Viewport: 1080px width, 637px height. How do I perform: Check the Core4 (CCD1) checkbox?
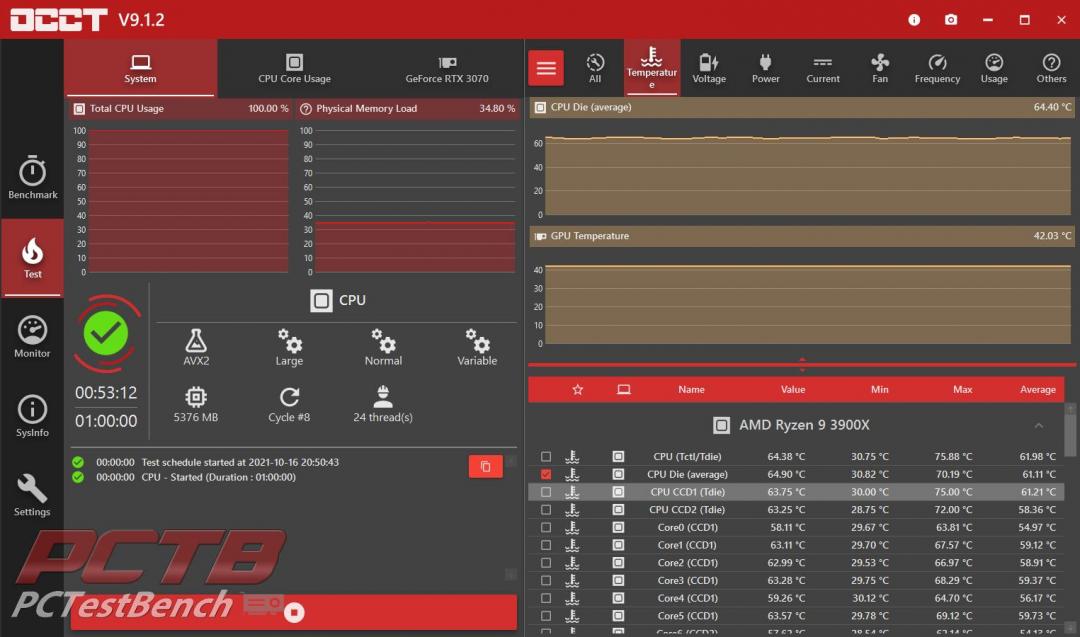click(x=546, y=598)
